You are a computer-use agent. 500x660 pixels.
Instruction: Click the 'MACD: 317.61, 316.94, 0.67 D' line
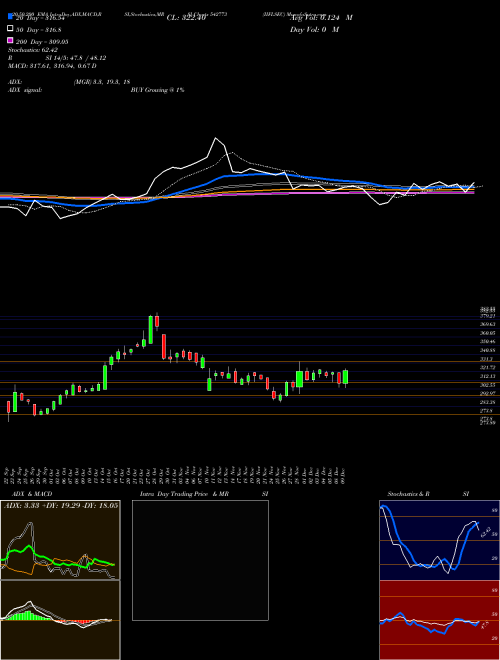(x=52, y=66)
